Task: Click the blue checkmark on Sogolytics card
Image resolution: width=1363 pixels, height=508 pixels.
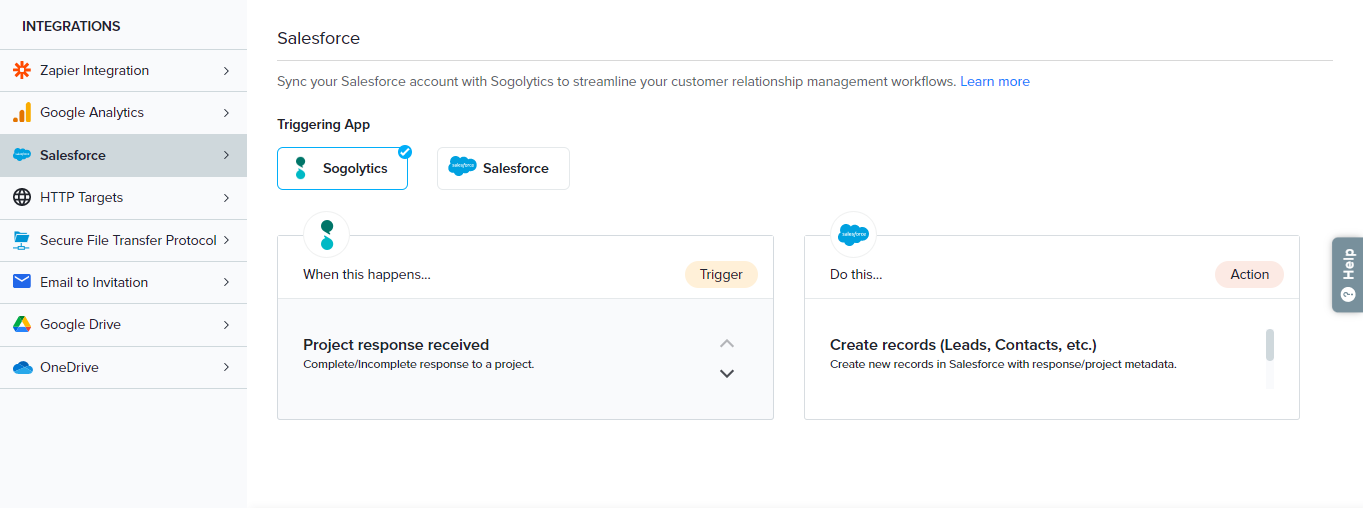Action: 405,152
